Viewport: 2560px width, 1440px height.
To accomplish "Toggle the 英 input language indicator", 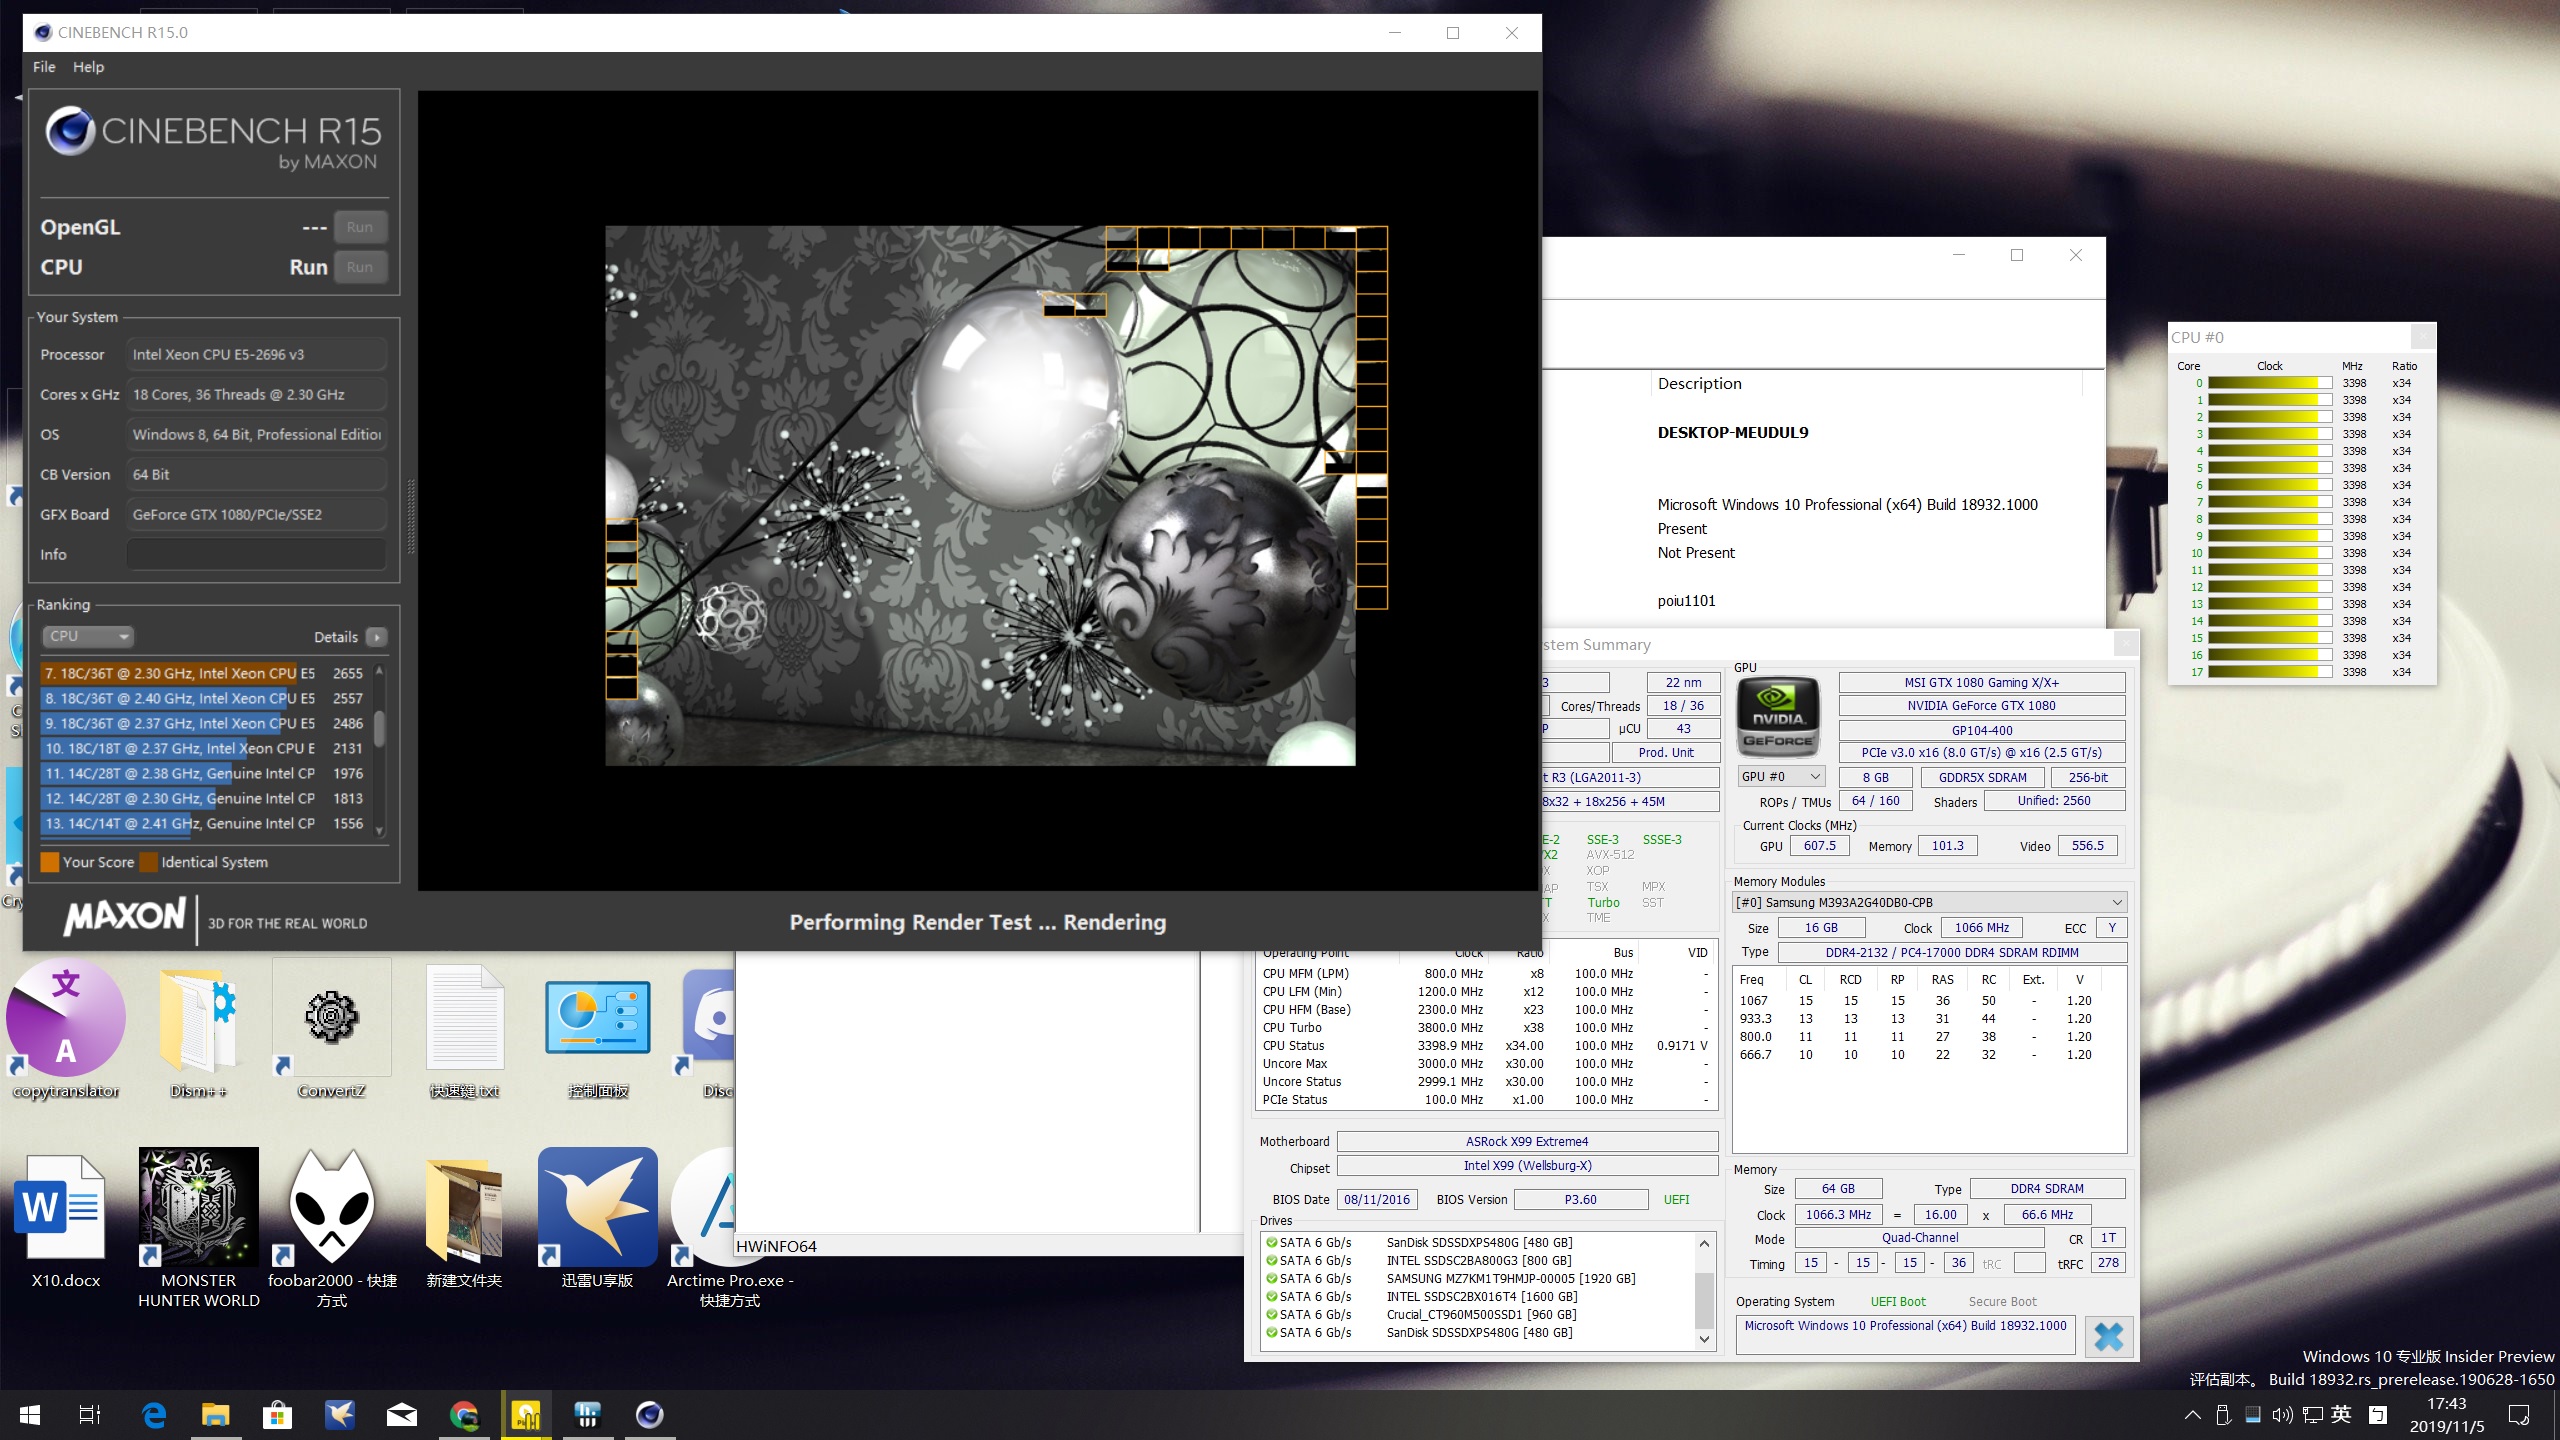I will click(x=2341, y=1415).
